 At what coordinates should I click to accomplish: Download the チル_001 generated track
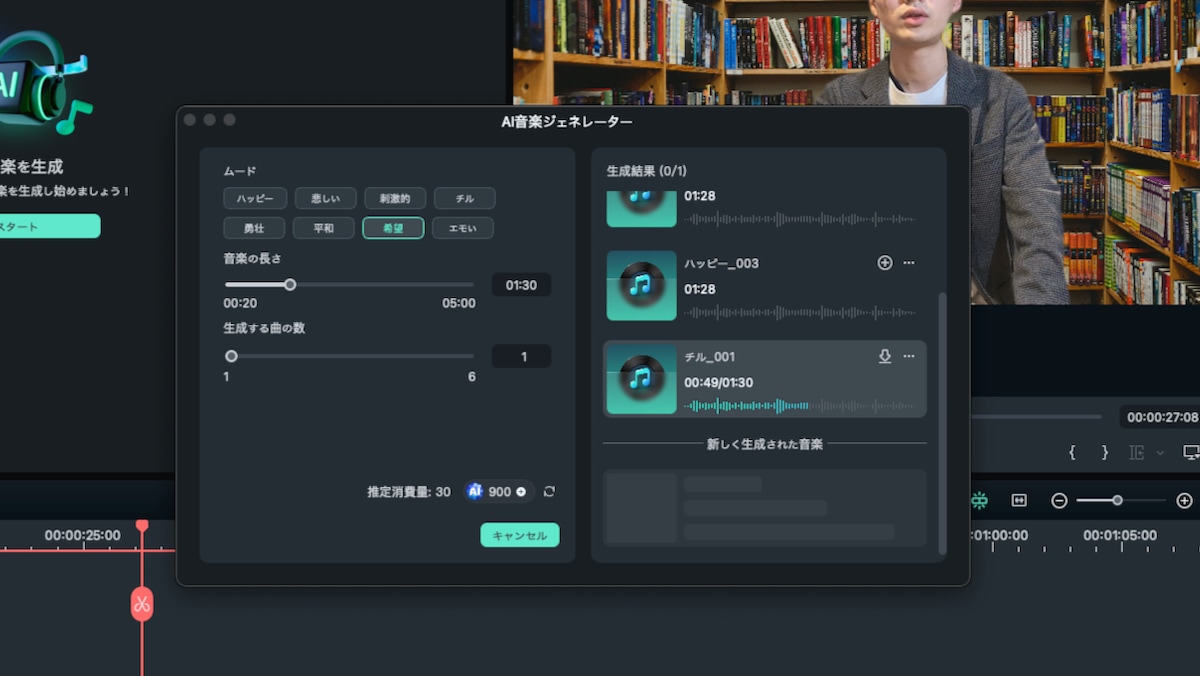(885, 356)
